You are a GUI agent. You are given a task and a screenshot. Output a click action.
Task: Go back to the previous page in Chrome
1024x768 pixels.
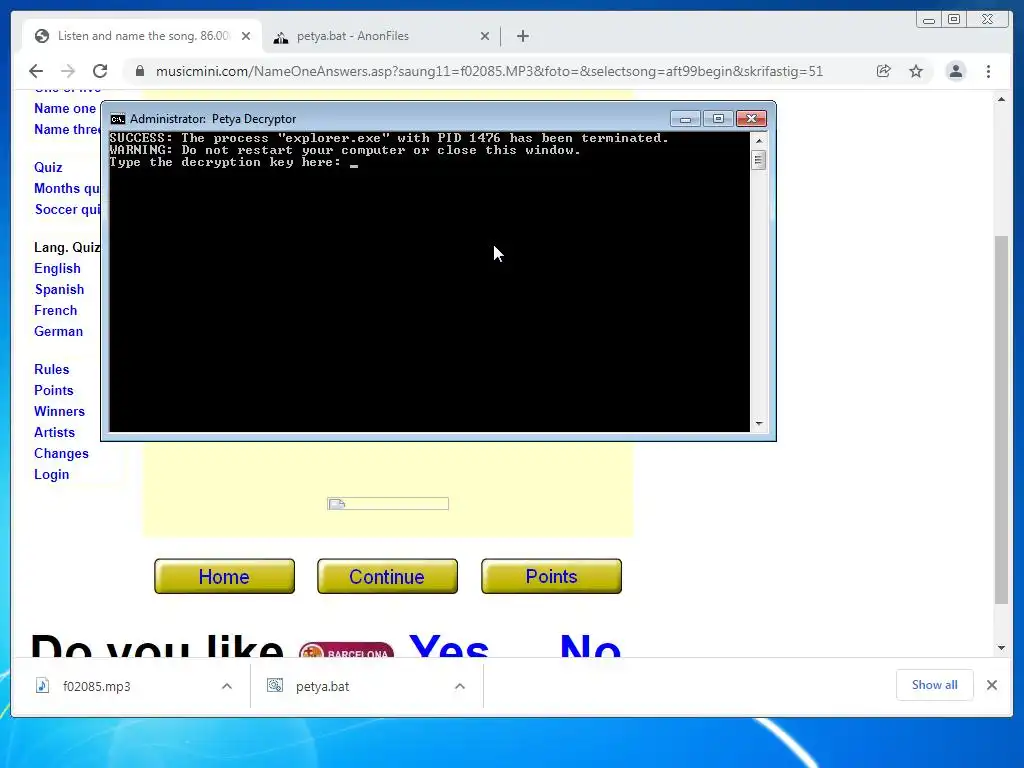36,71
